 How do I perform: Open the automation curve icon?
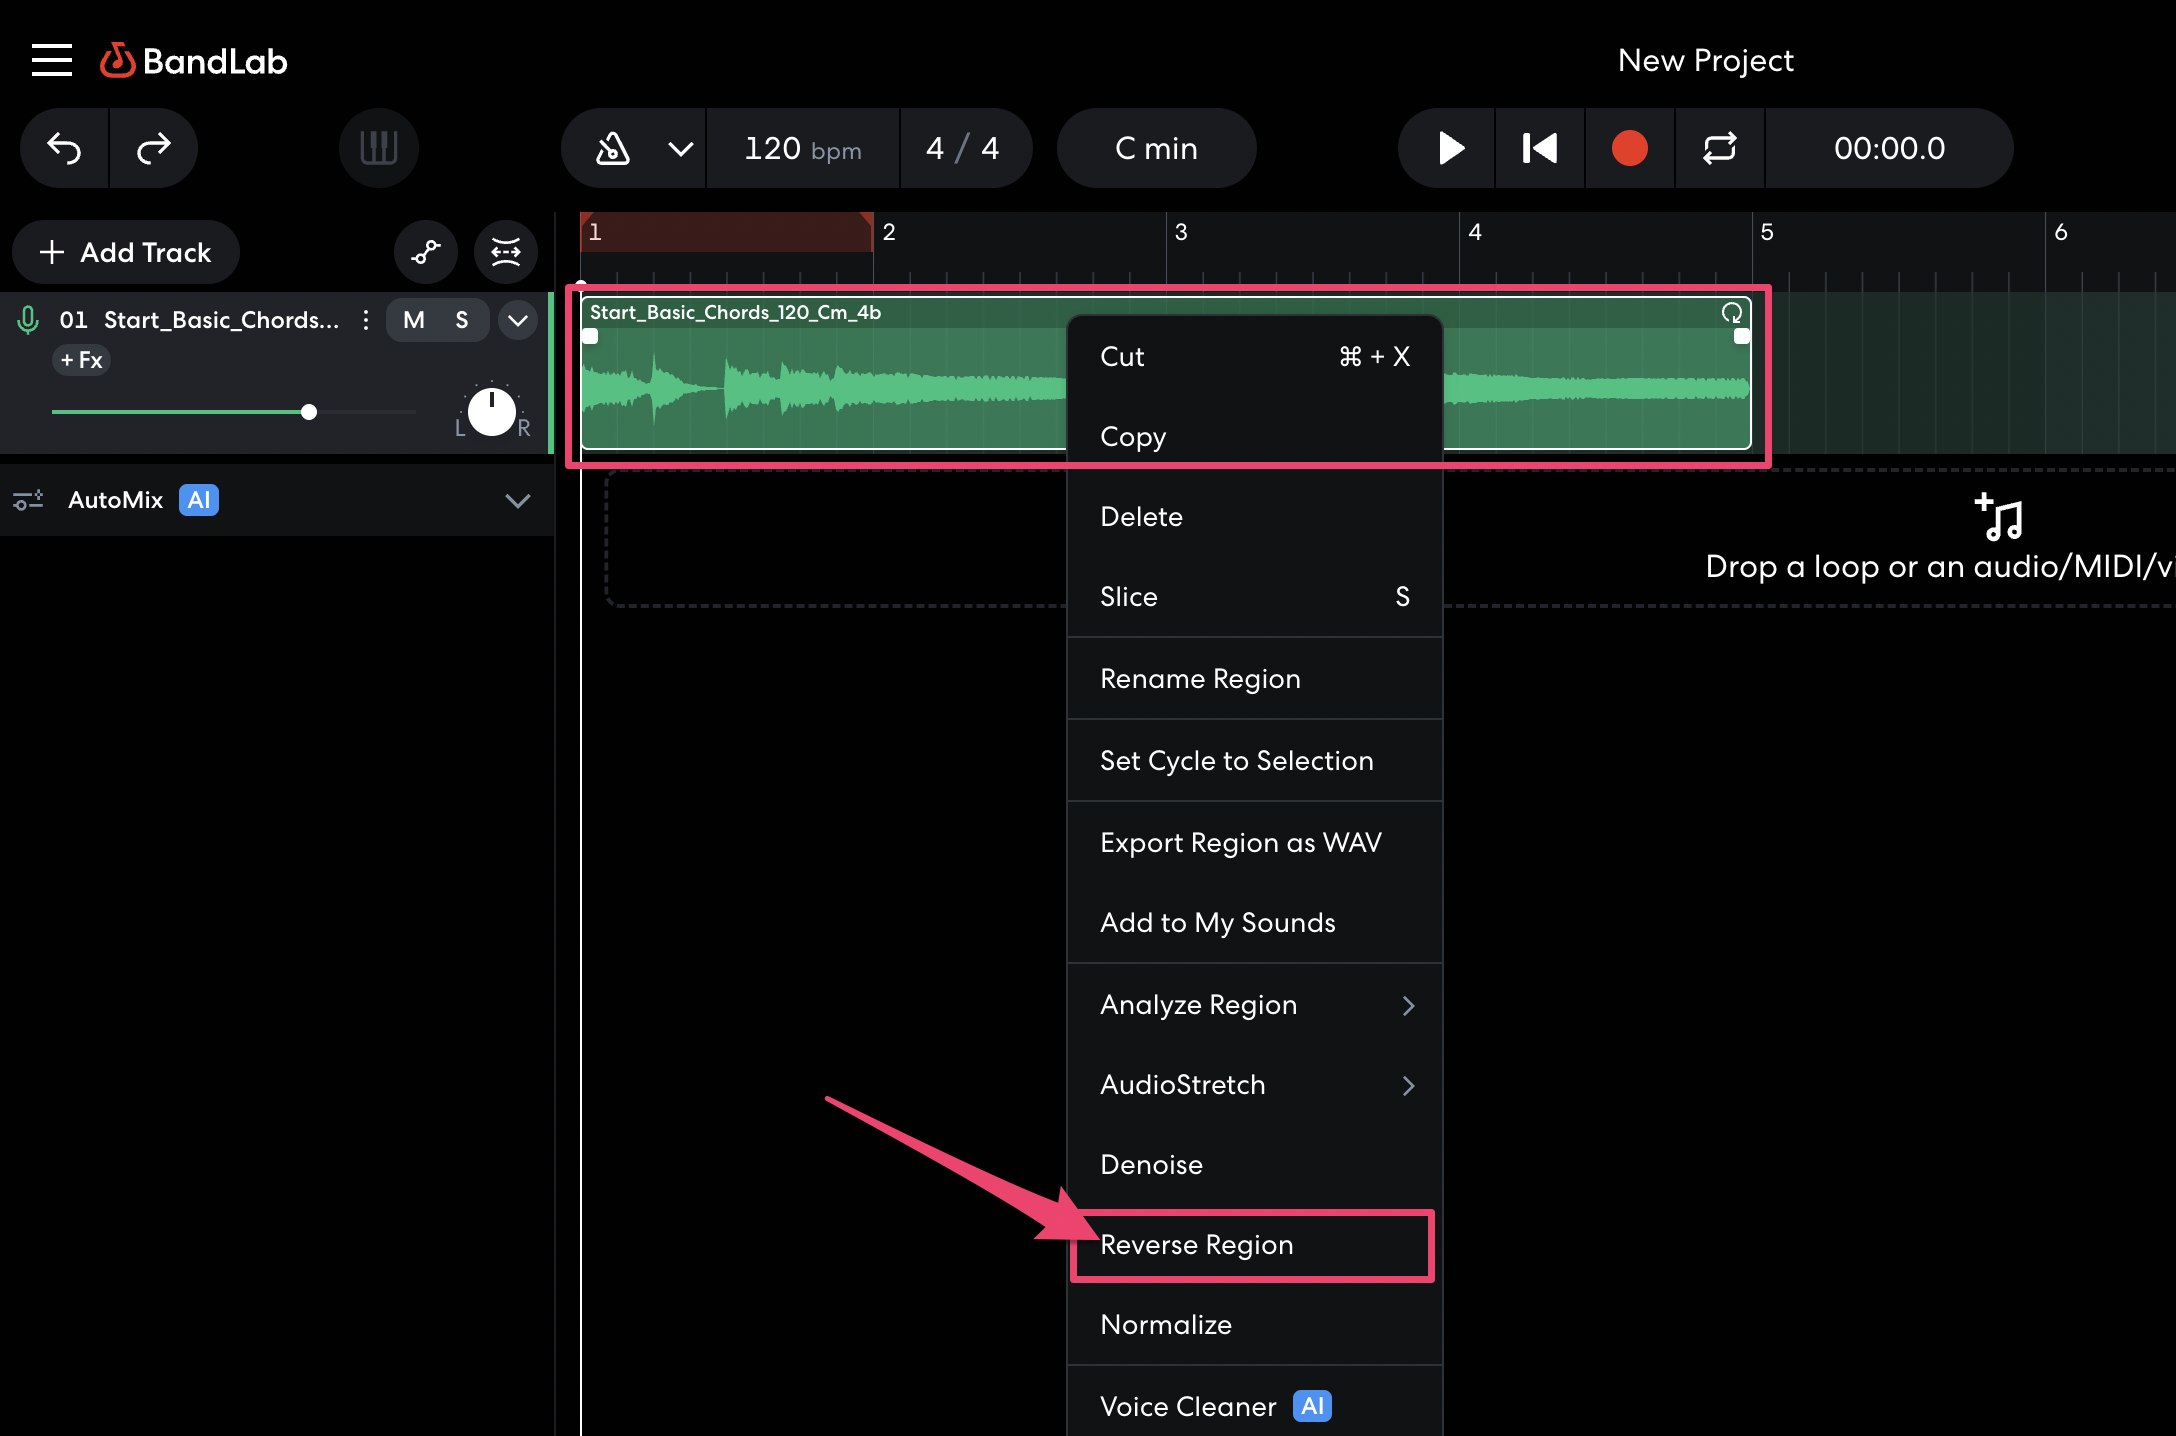[x=426, y=252]
